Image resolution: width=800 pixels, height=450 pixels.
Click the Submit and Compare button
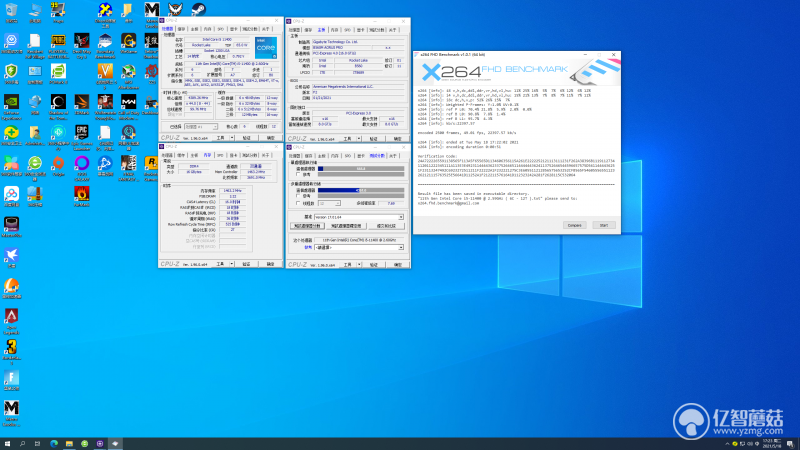click(x=386, y=226)
